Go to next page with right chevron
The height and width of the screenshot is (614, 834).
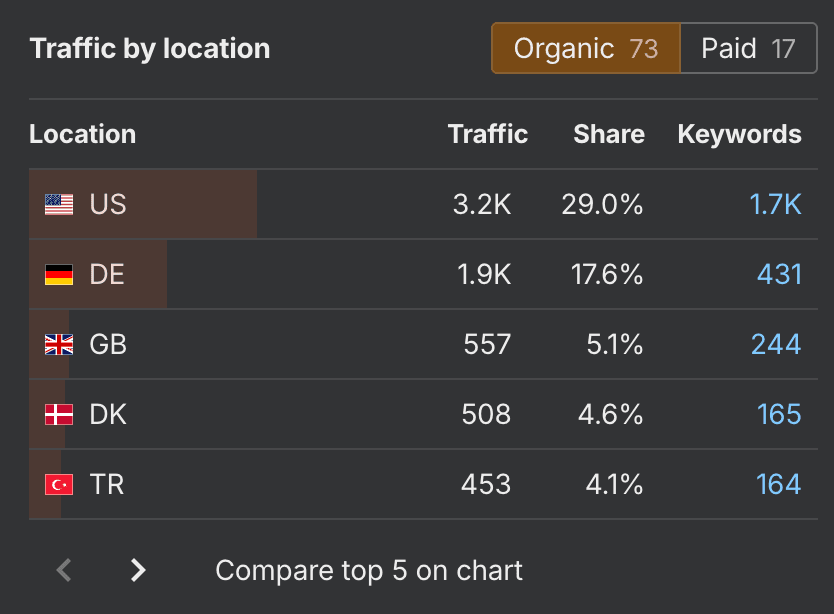coord(138,570)
